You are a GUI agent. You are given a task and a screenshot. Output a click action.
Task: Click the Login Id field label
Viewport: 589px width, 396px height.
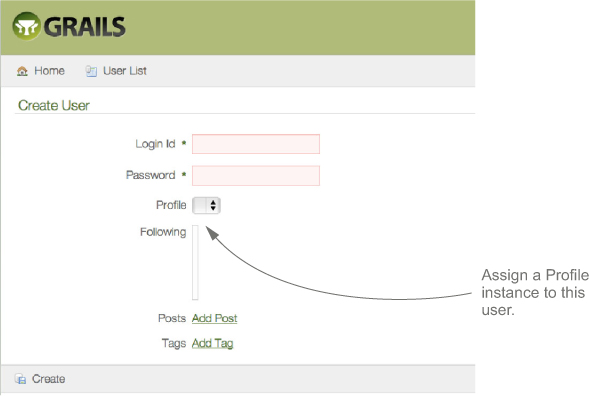pyautogui.click(x=155, y=144)
